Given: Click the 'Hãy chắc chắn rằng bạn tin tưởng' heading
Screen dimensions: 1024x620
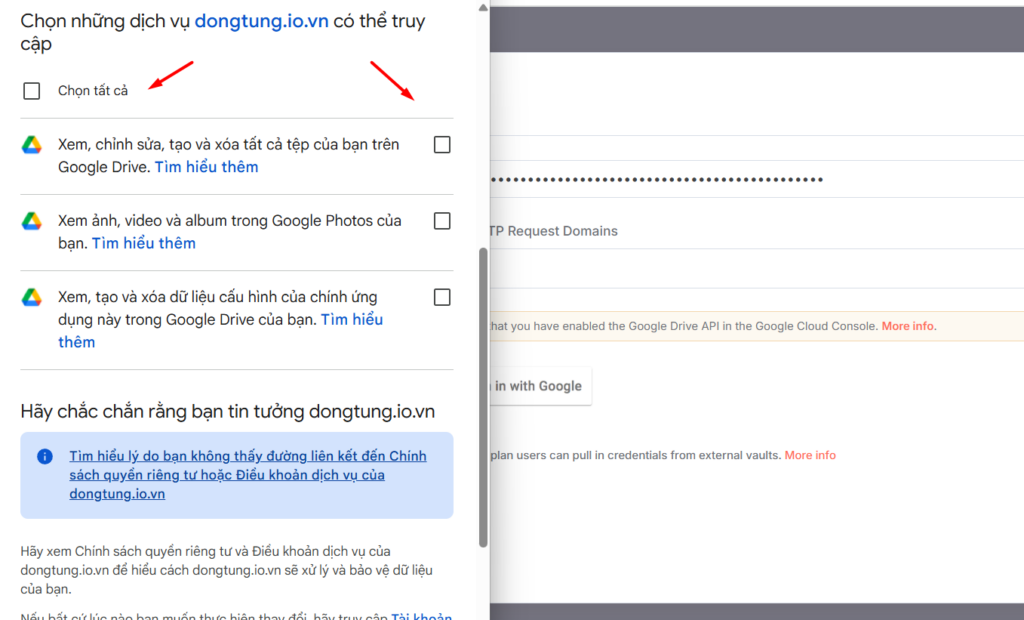Looking at the screenshot, I should [x=227, y=412].
